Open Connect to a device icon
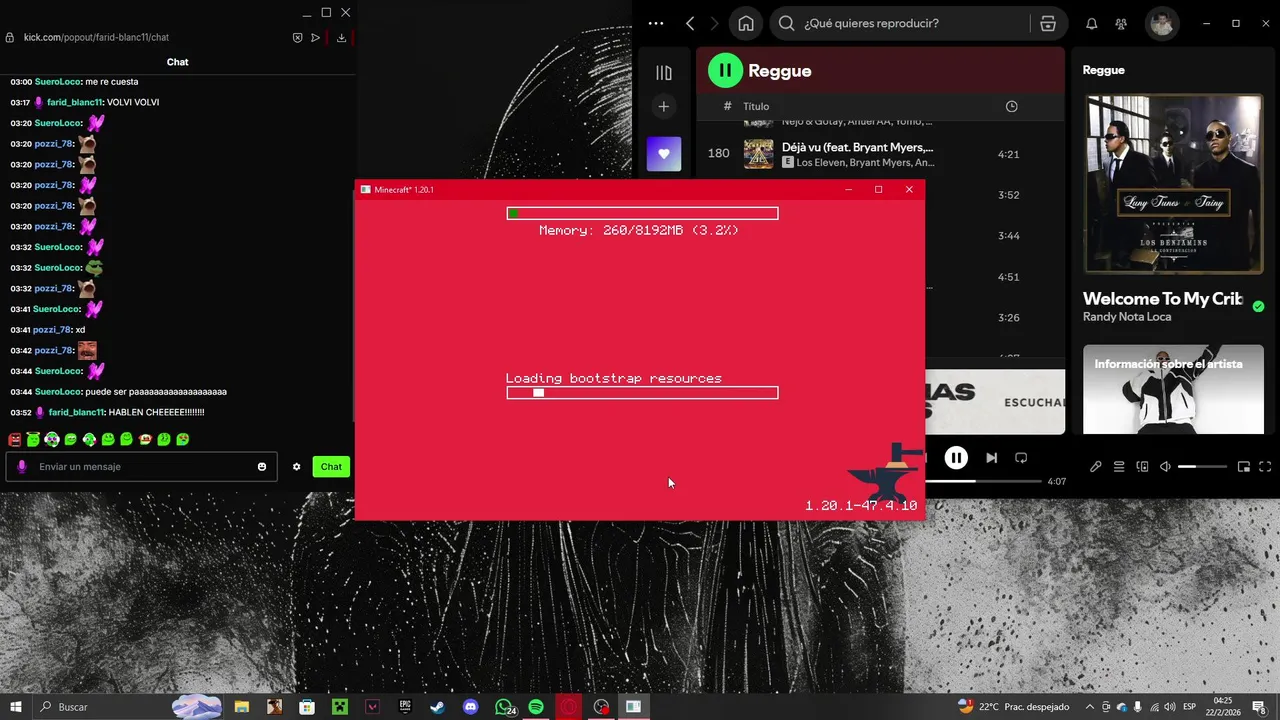This screenshot has height=720, width=1280. pos(1142,467)
